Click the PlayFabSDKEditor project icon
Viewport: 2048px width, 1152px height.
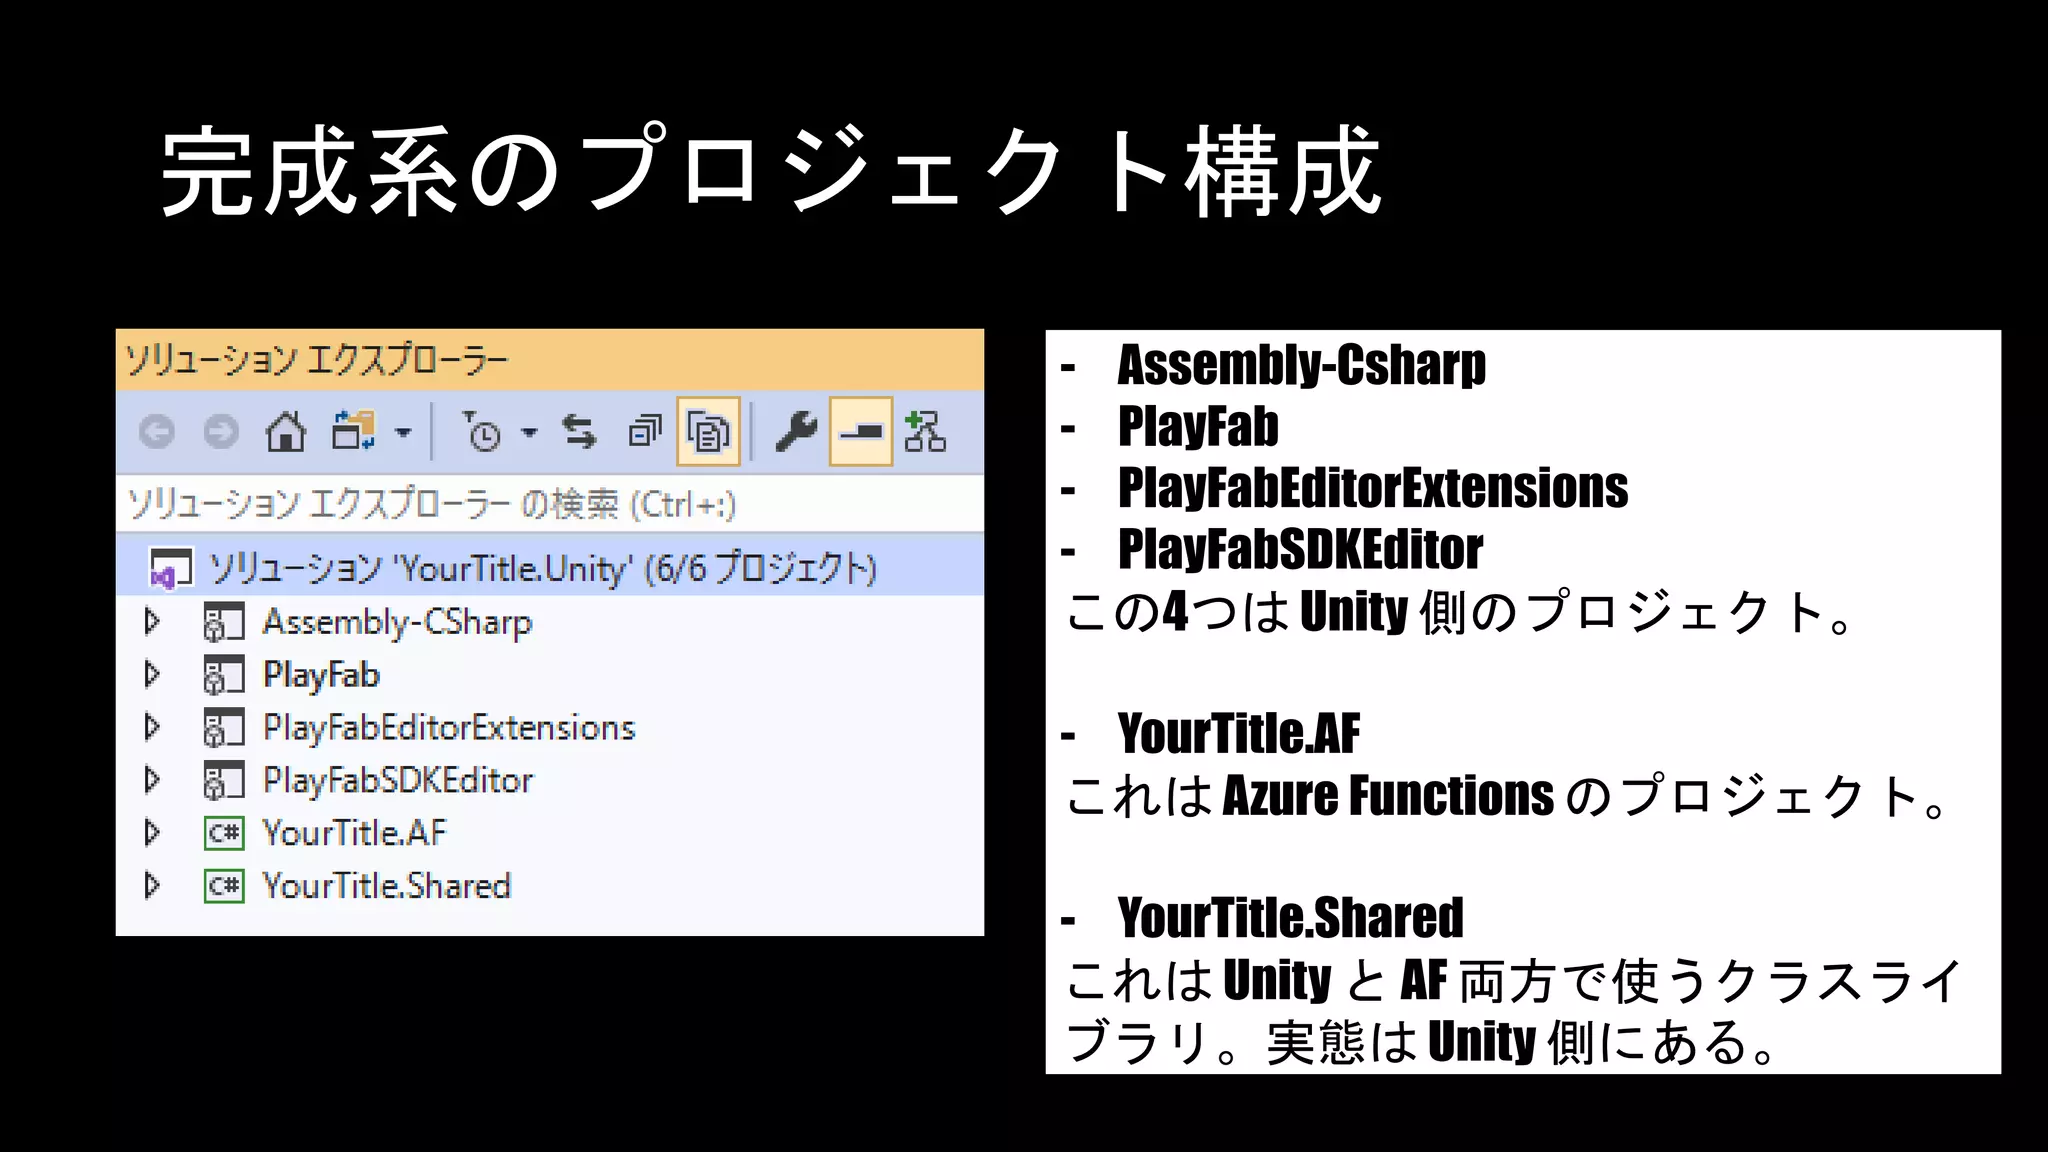pos(224,780)
